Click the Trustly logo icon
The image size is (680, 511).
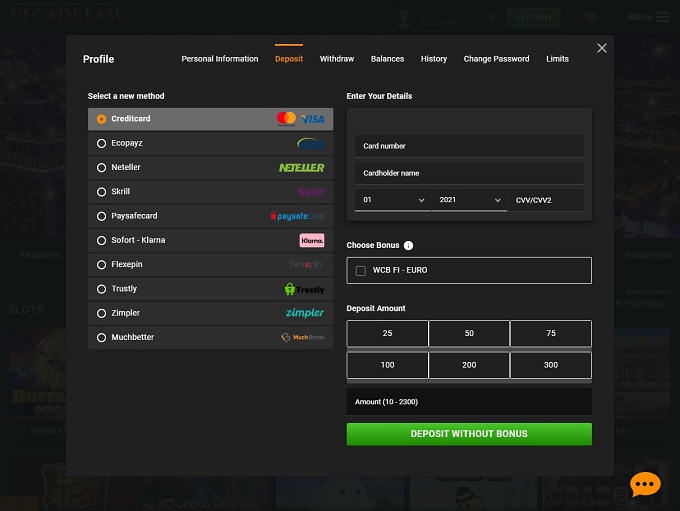(304, 289)
